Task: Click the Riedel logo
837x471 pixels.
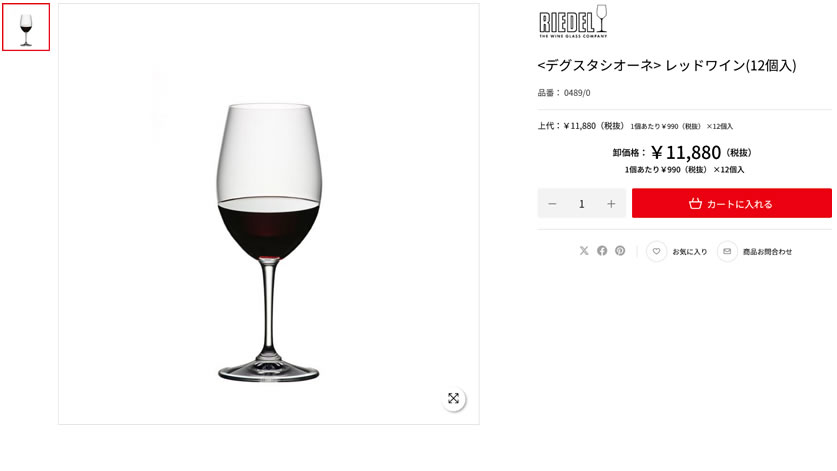Action: (x=573, y=21)
